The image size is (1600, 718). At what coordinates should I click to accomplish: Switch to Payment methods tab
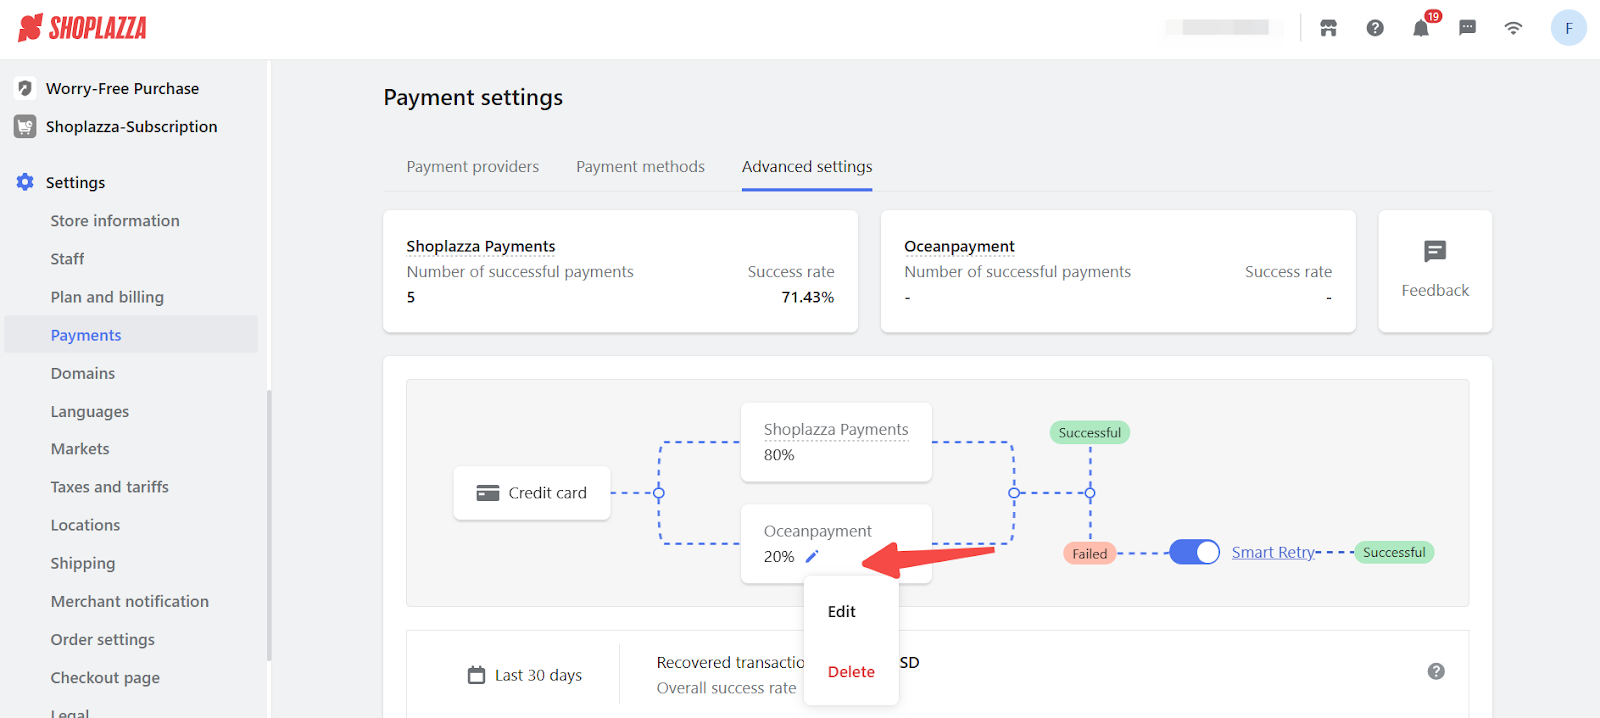640,167
